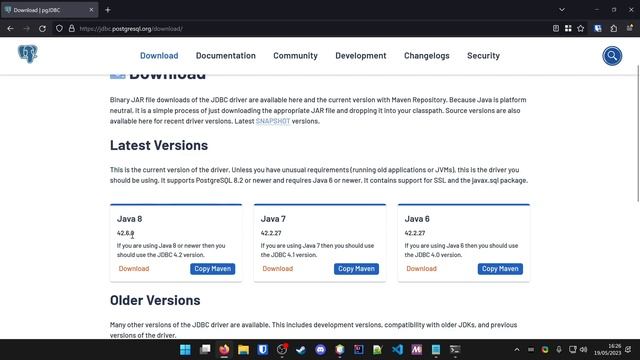Expand the list all tabs chevron

[562, 10]
